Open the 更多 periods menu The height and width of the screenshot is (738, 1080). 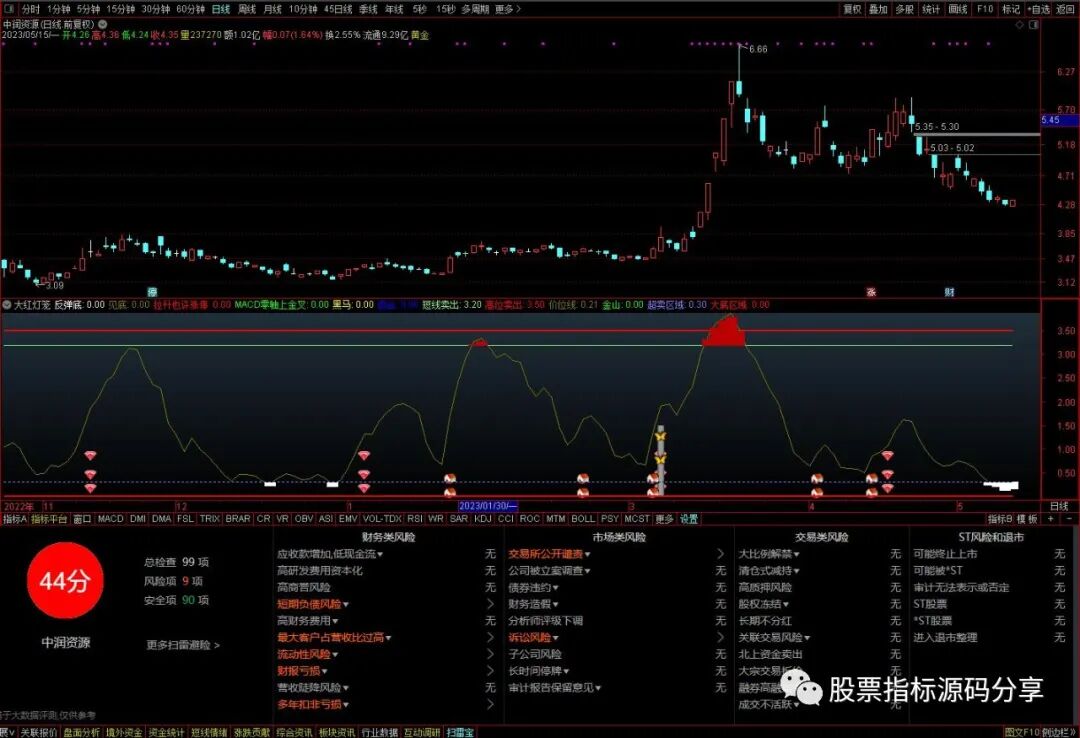[508, 9]
